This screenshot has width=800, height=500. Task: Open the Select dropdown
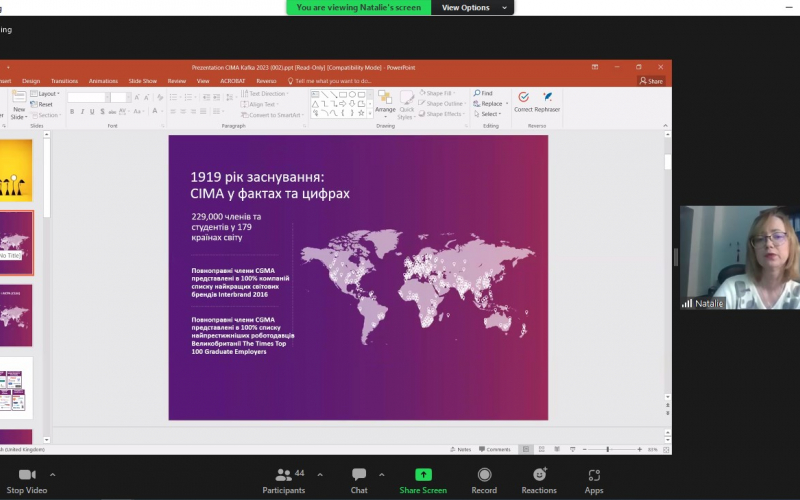(x=487, y=114)
